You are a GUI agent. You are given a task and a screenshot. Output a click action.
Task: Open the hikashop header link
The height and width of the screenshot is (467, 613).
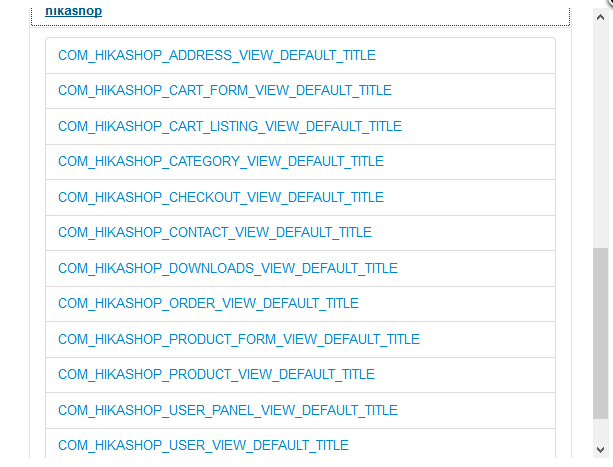(73, 11)
